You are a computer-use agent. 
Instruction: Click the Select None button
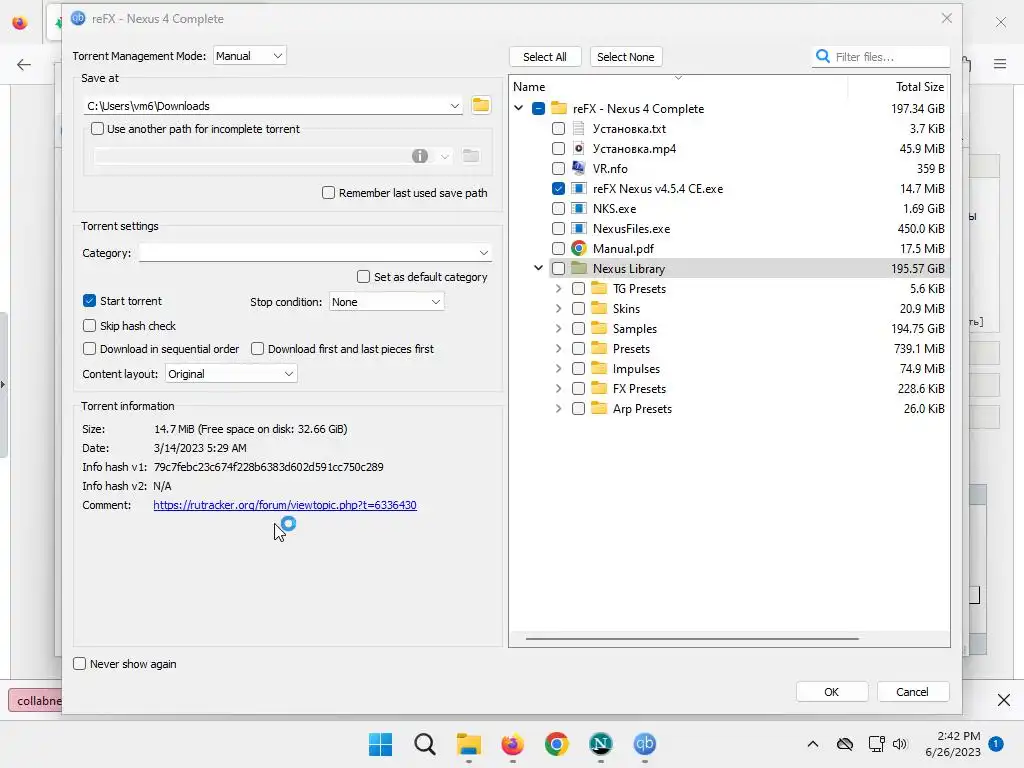[x=626, y=57]
